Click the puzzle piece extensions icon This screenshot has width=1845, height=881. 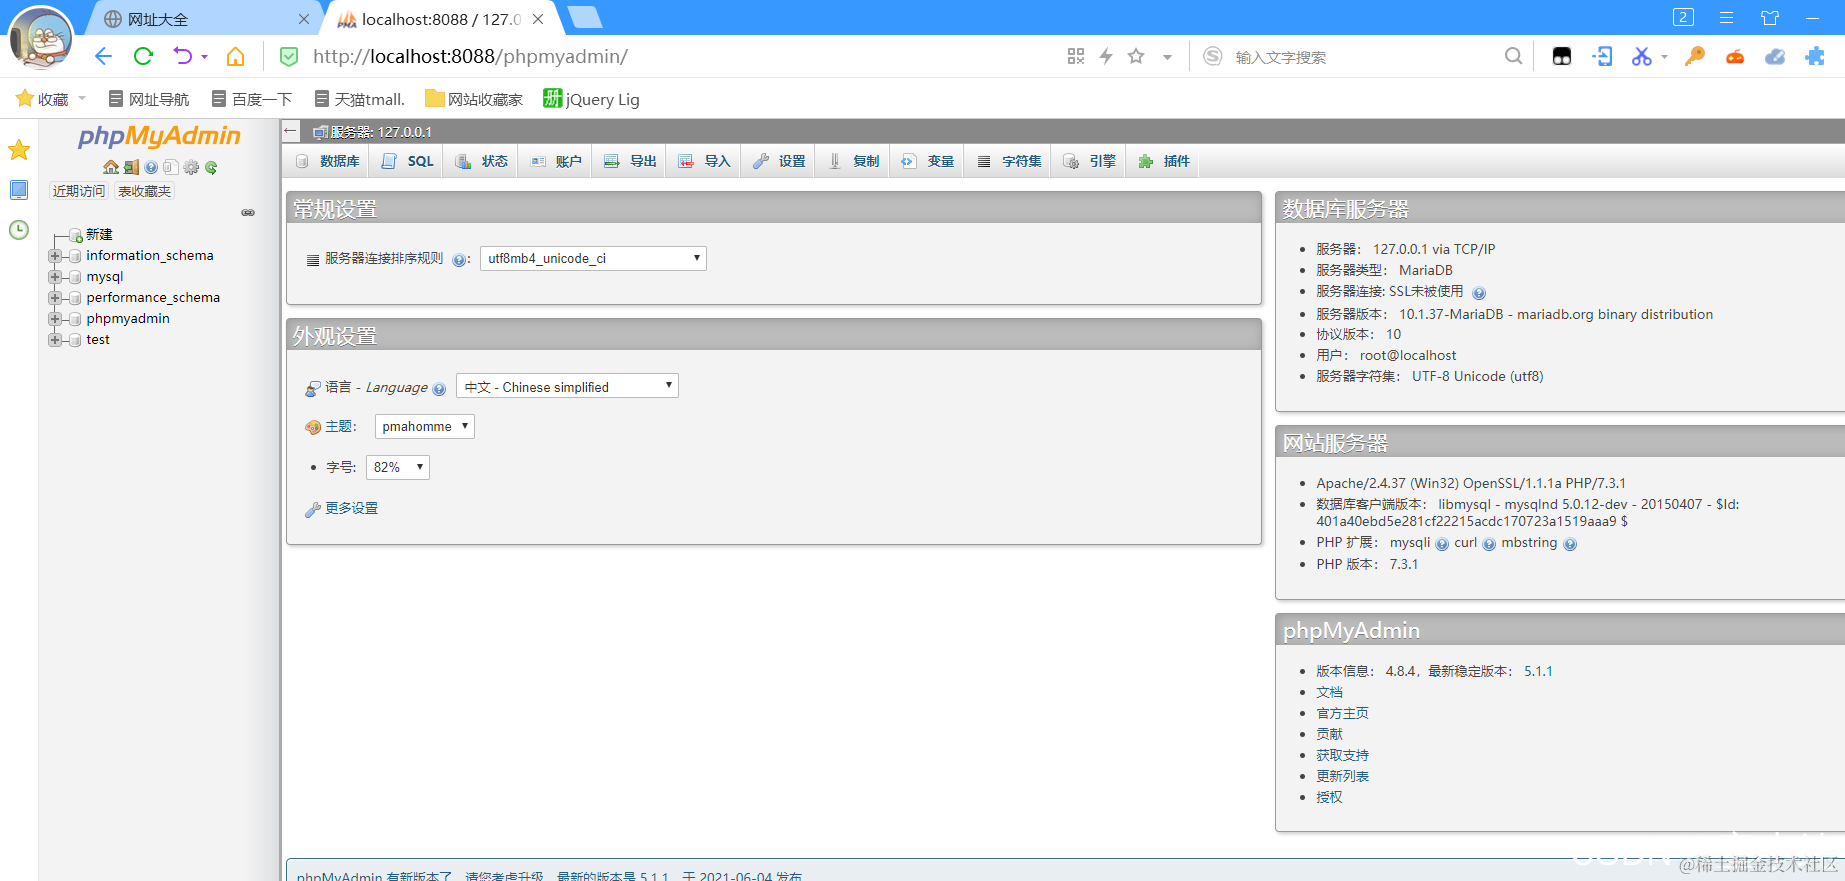click(1815, 56)
